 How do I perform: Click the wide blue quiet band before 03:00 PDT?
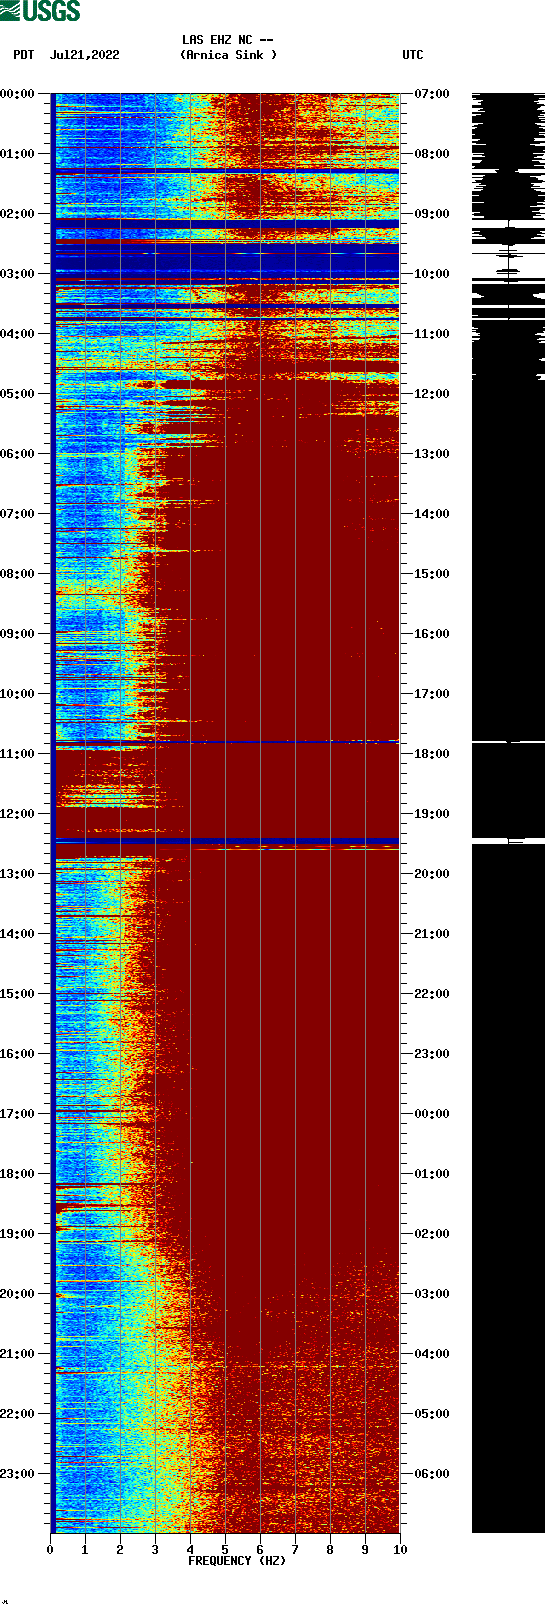[227, 260]
